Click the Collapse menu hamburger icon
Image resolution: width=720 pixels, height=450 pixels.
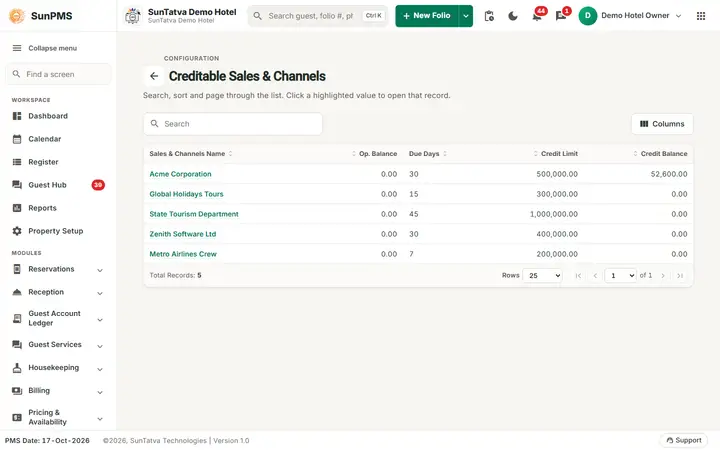(17, 48)
